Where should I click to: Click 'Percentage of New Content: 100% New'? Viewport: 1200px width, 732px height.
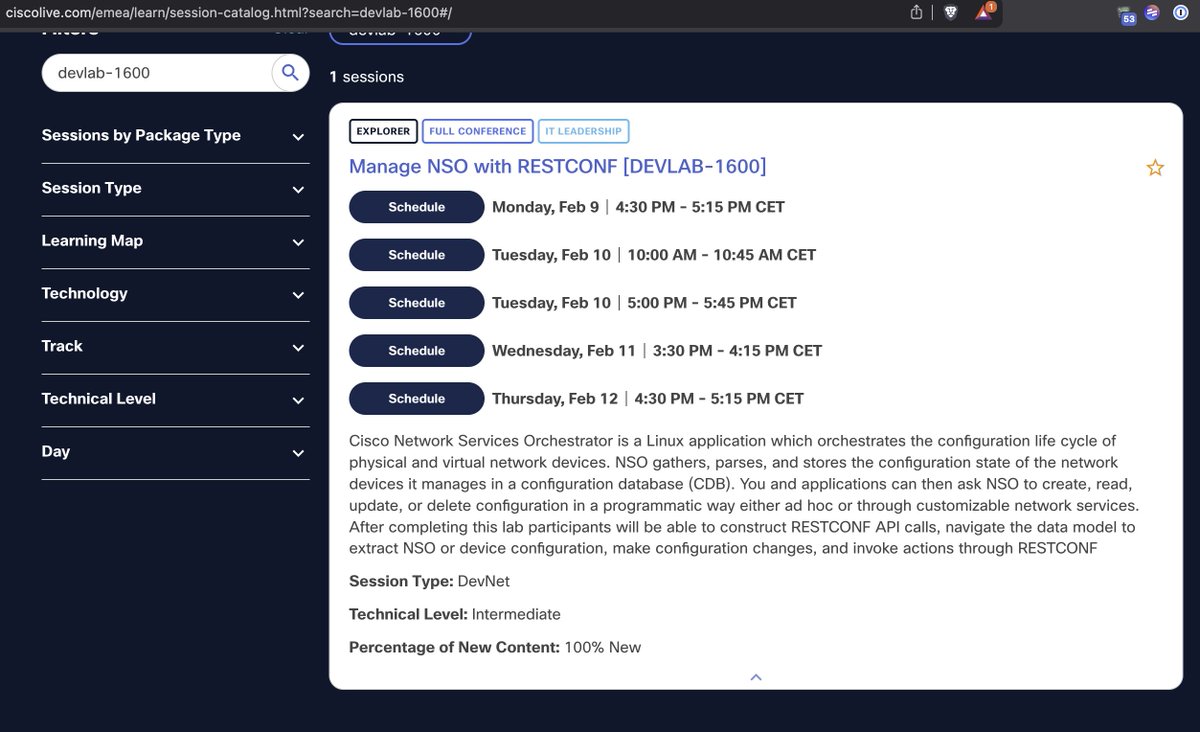point(495,647)
